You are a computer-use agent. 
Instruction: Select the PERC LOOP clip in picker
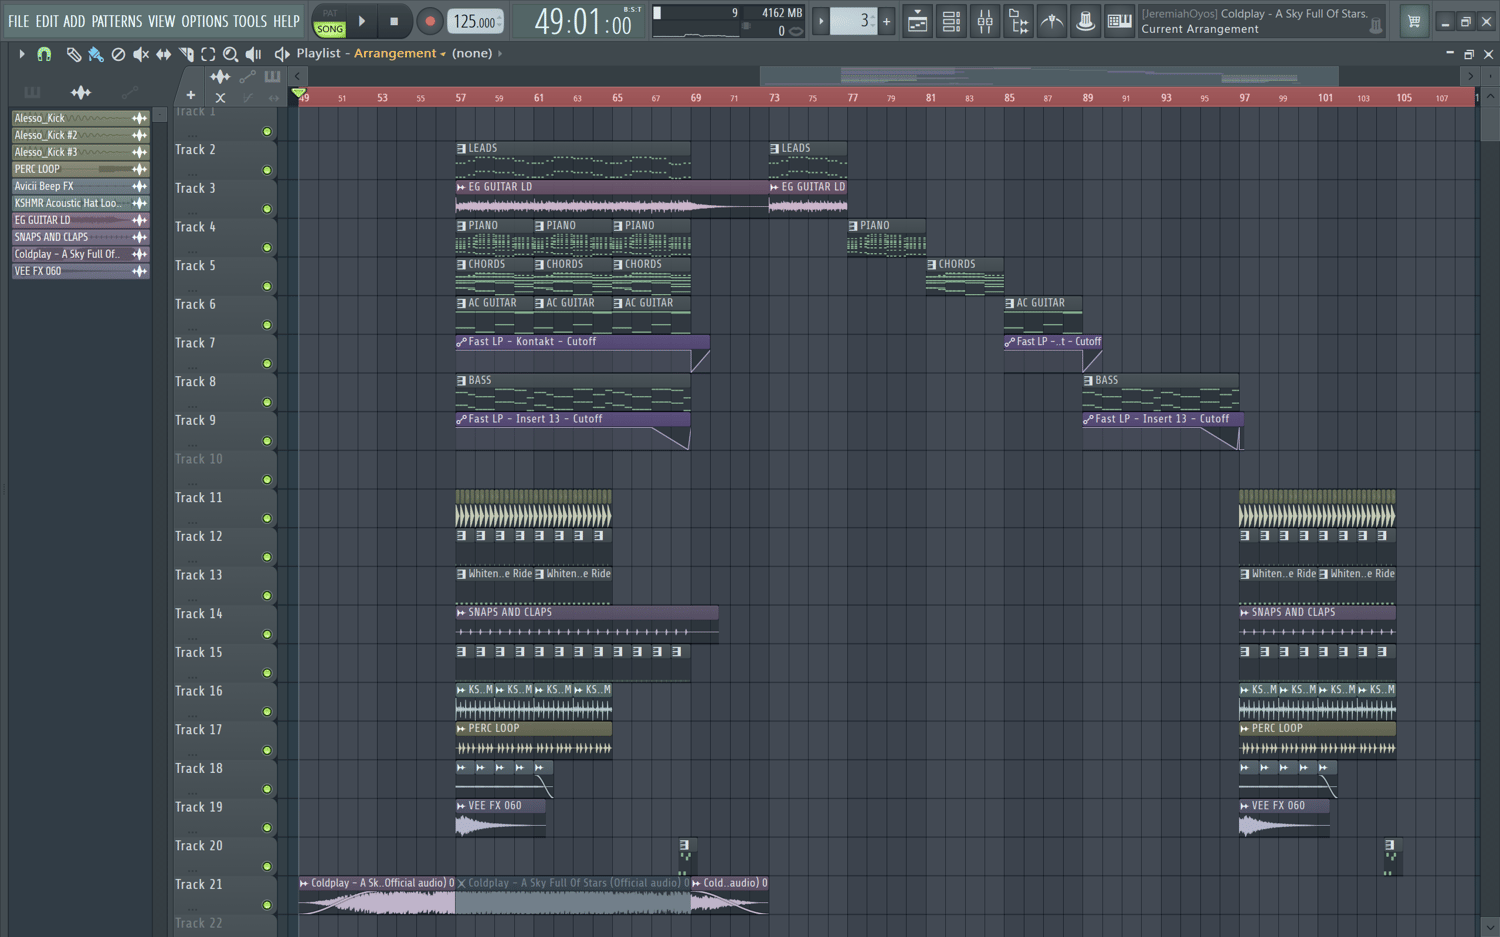click(80, 169)
